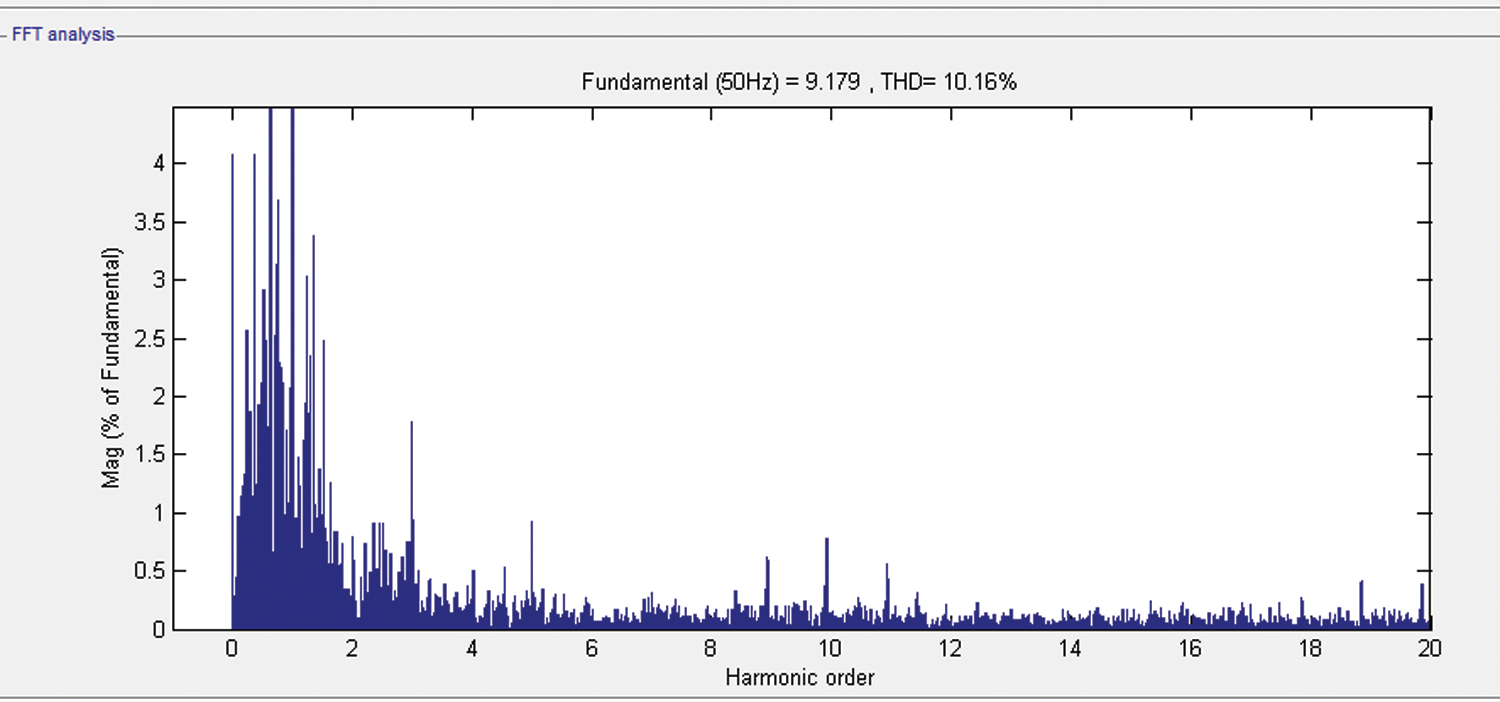Image resolution: width=1500 pixels, height=702 pixels.
Task: Click the Fundamental (50Hz) THD title text
Action: tap(799, 83)
